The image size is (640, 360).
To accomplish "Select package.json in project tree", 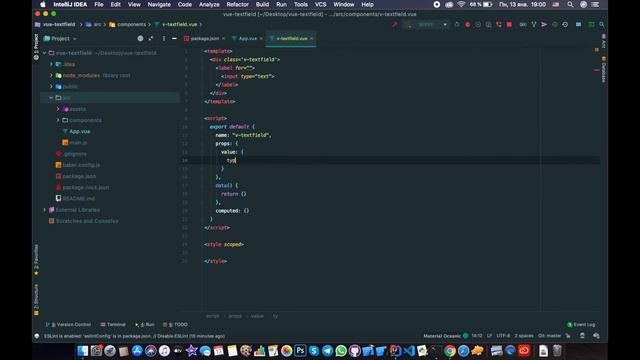I will tap(79, 176).
